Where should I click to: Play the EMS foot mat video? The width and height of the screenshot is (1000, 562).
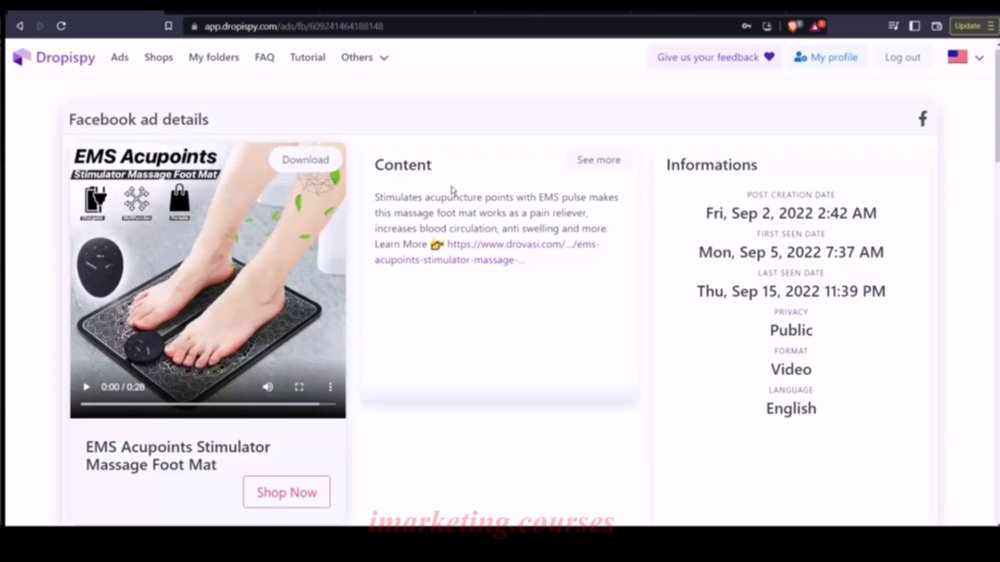[87, 387]
